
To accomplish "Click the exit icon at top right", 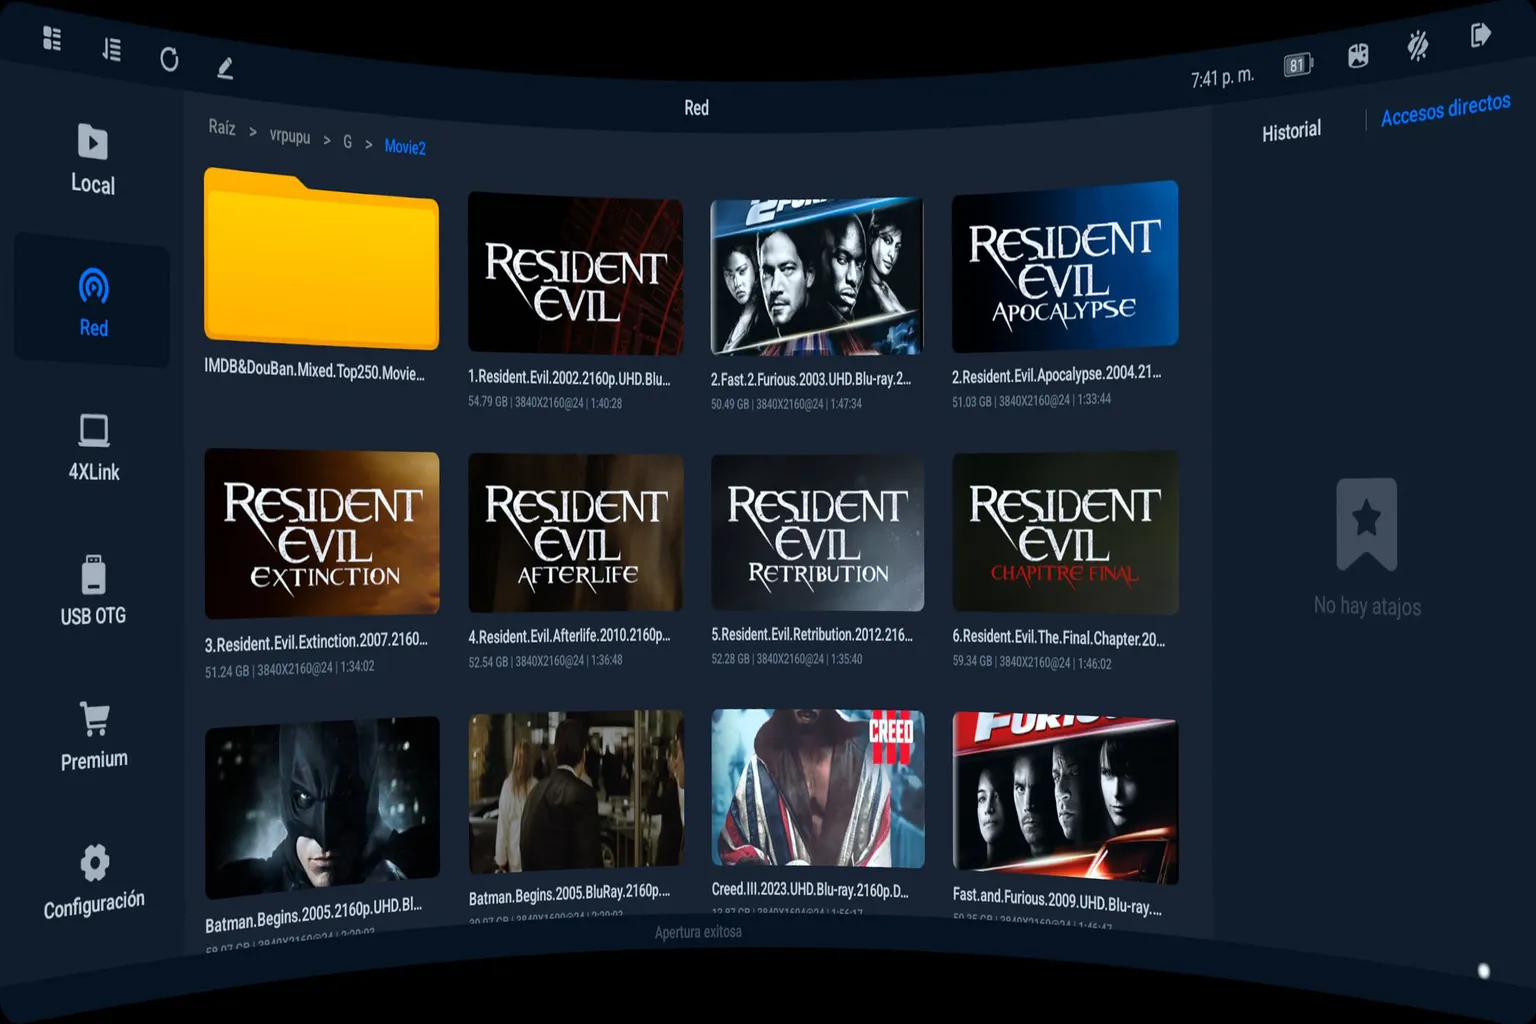I will point(1480,35).
